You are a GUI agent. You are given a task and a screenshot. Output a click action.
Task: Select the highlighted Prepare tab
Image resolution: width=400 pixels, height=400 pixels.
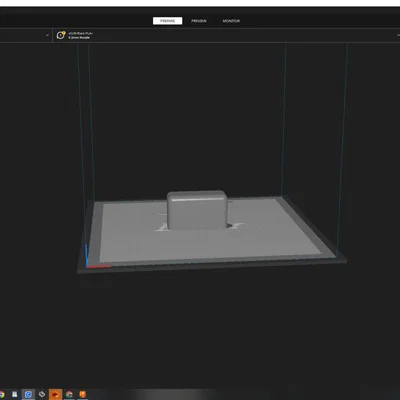point(167,21)
